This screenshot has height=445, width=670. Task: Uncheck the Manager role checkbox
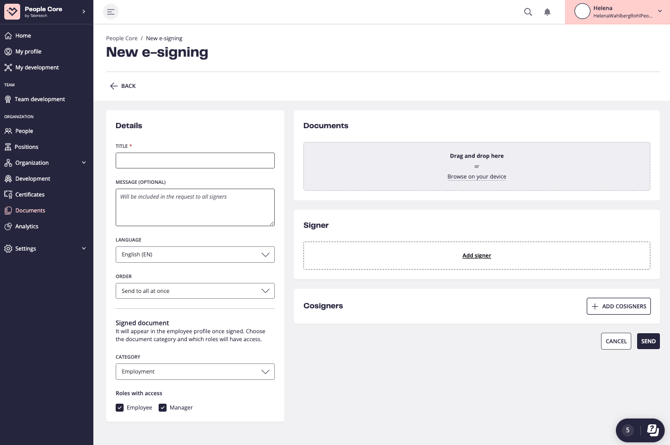(x=163, y=408)
